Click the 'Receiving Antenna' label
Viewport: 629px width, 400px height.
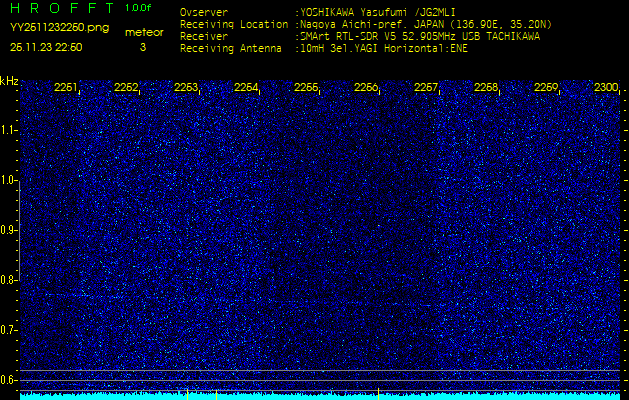click(x=231, y=49)
